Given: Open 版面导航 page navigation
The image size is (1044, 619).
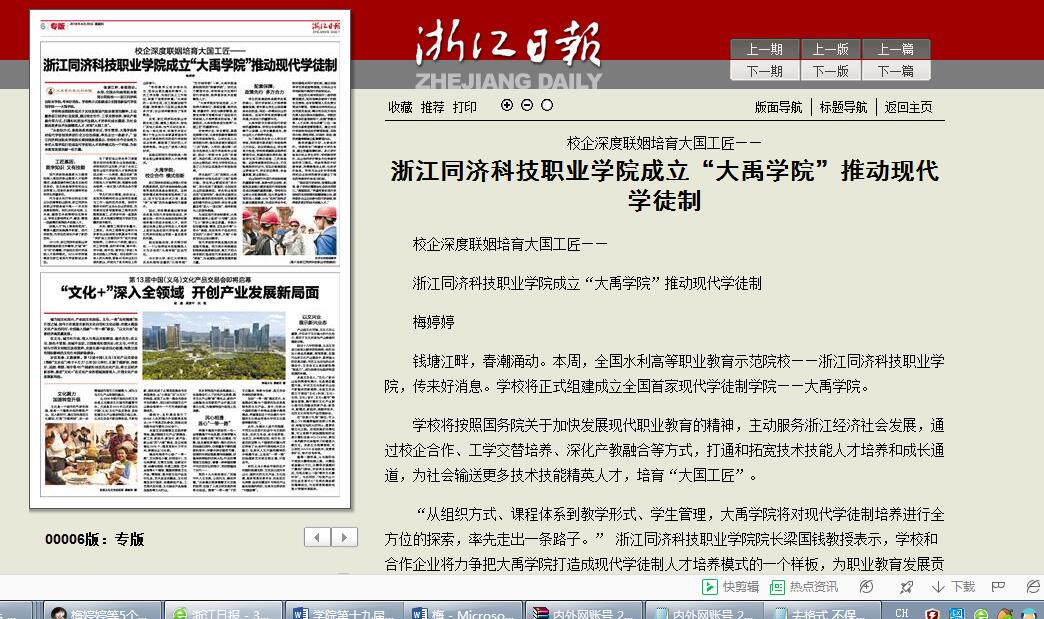Looking at the screenshot, I should pos(778,108).
